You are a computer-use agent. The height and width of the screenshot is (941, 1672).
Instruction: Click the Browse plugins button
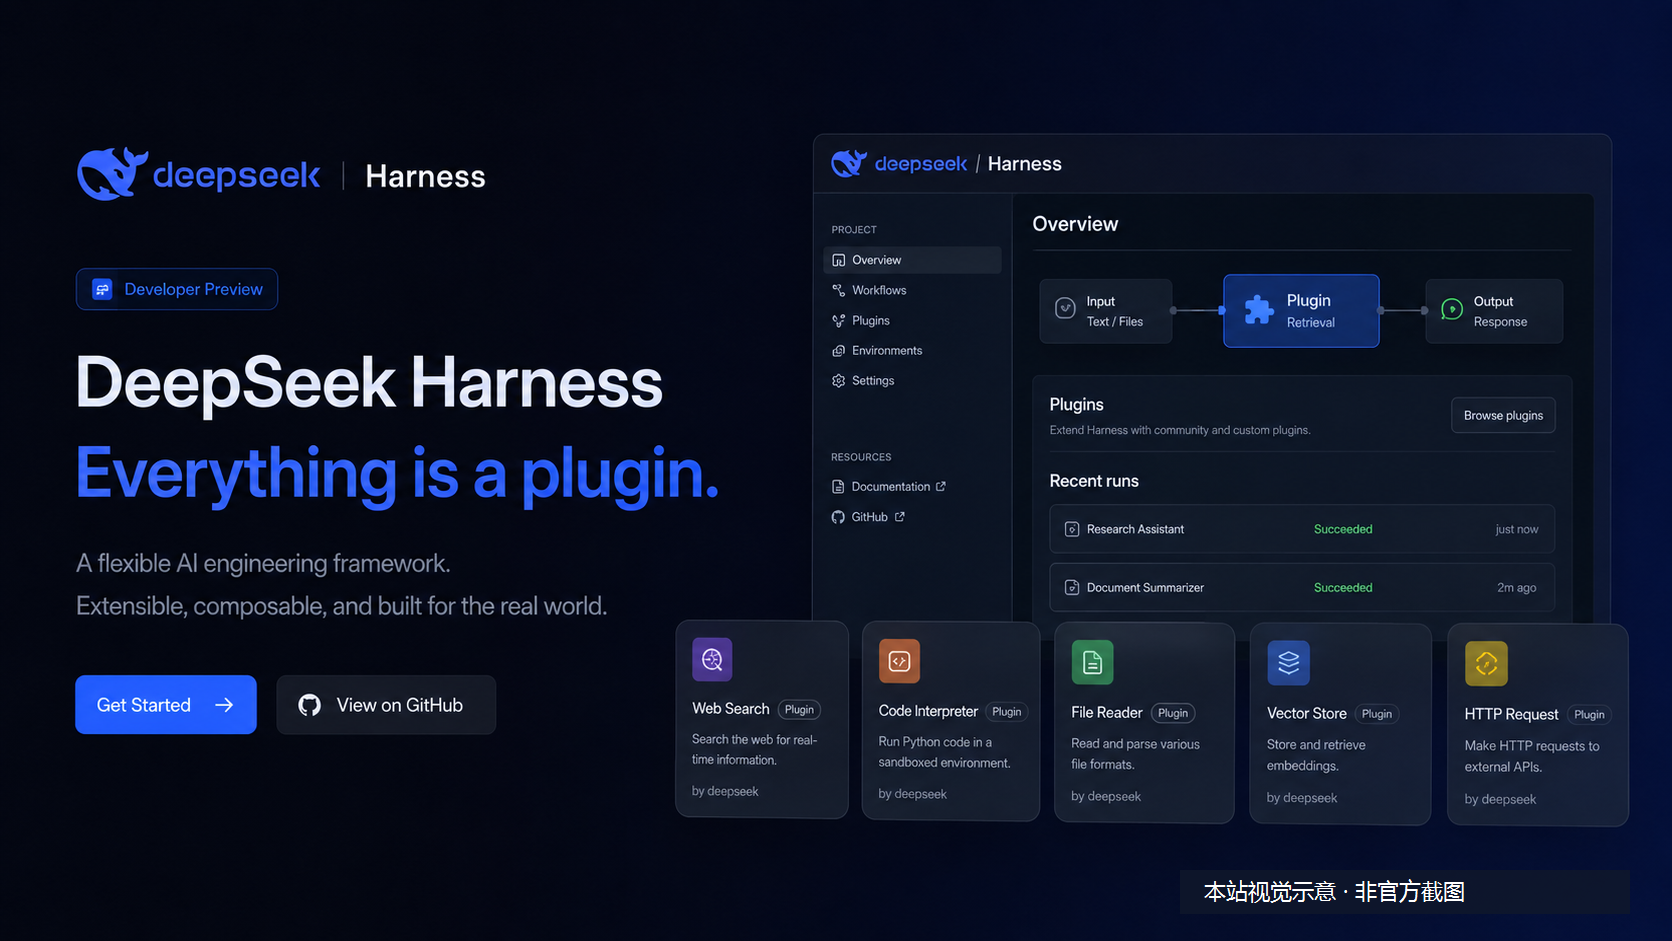coord(1503,416)
